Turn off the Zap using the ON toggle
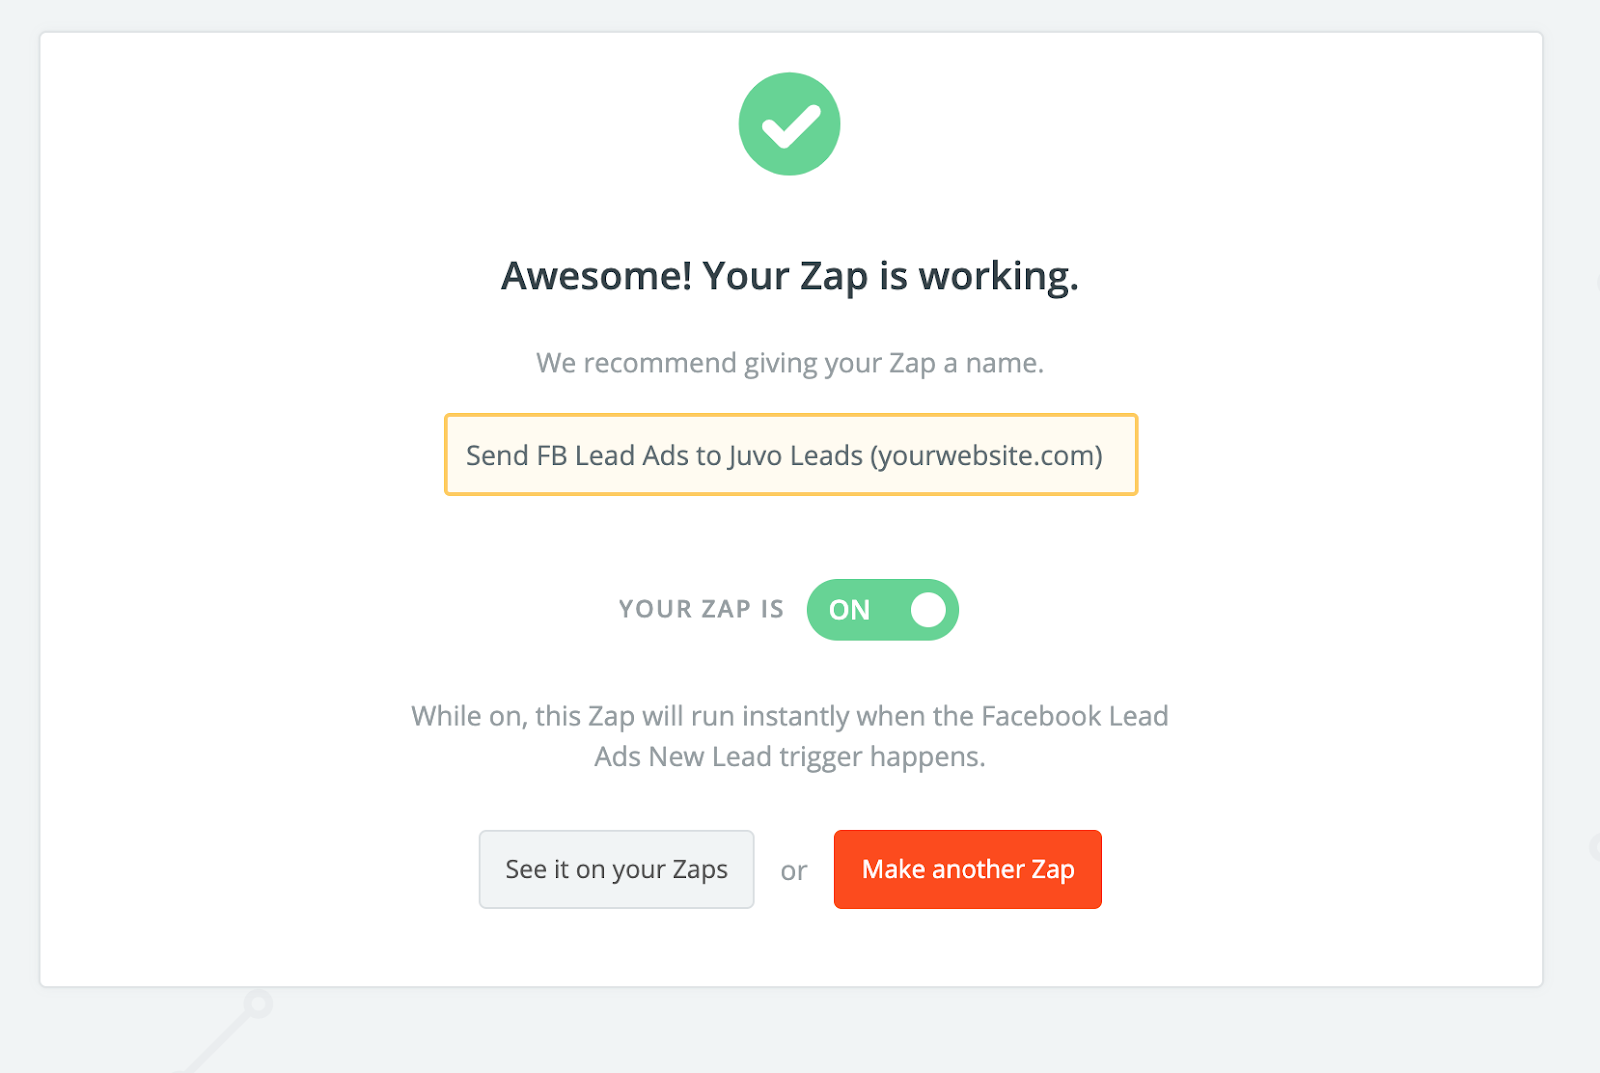Image resolution: width=1600 pixels, height=1073 pixels. coord(882,610)
